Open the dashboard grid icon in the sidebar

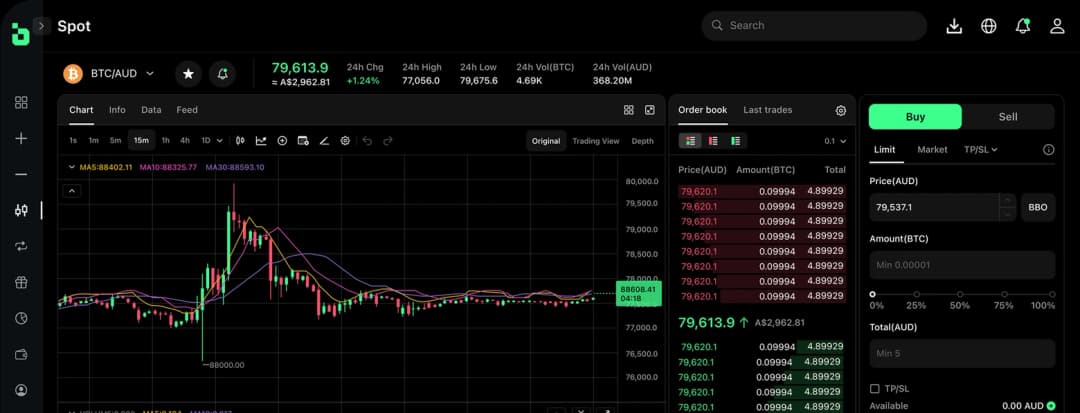pyautogui.click(x=21, y=103)
